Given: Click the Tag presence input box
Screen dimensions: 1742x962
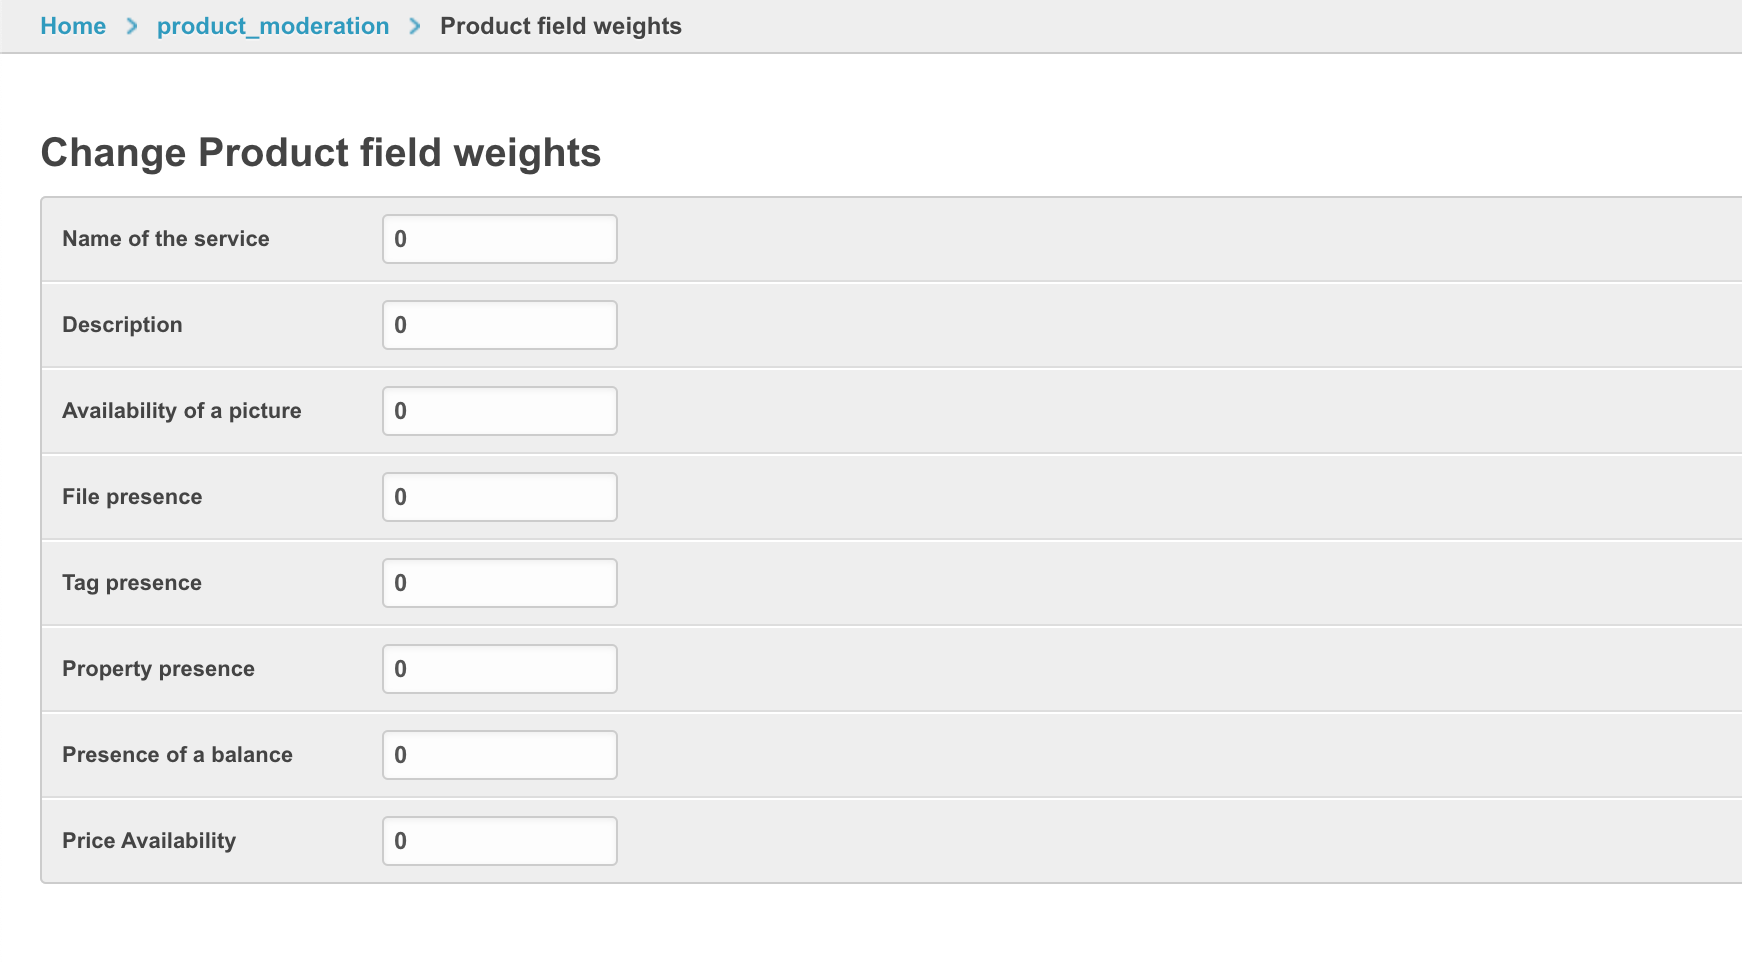Looking at the screenshot, I should 499,583.
